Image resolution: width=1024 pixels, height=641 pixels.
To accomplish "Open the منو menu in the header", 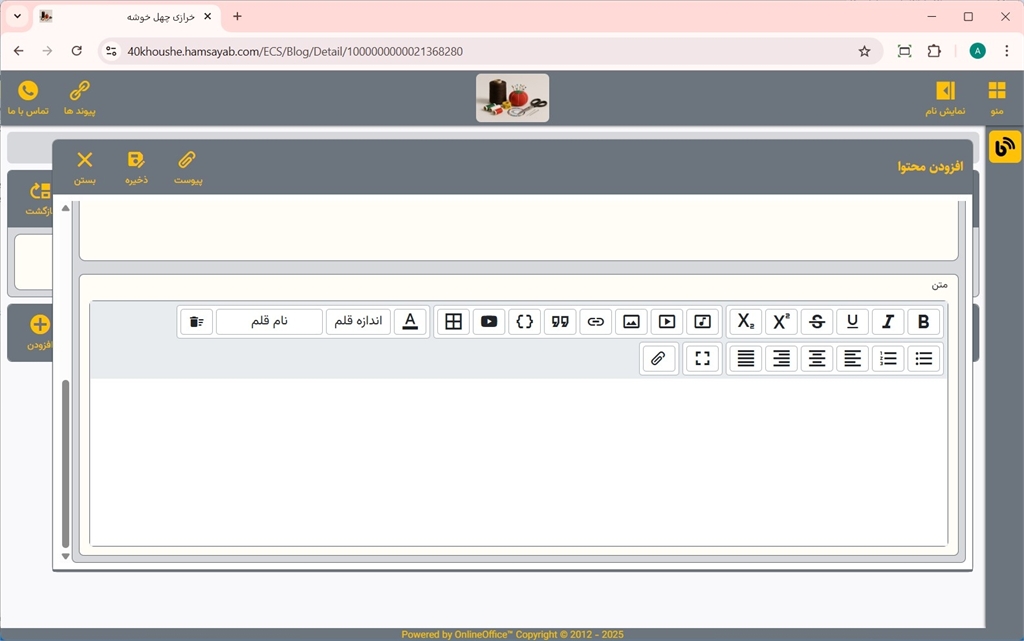I will tap(996, 98).
